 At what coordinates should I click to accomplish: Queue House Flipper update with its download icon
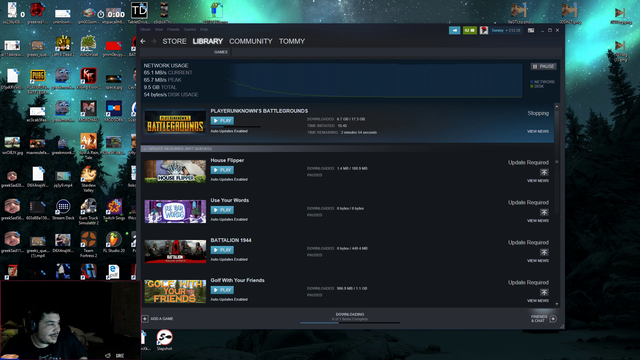544,172
